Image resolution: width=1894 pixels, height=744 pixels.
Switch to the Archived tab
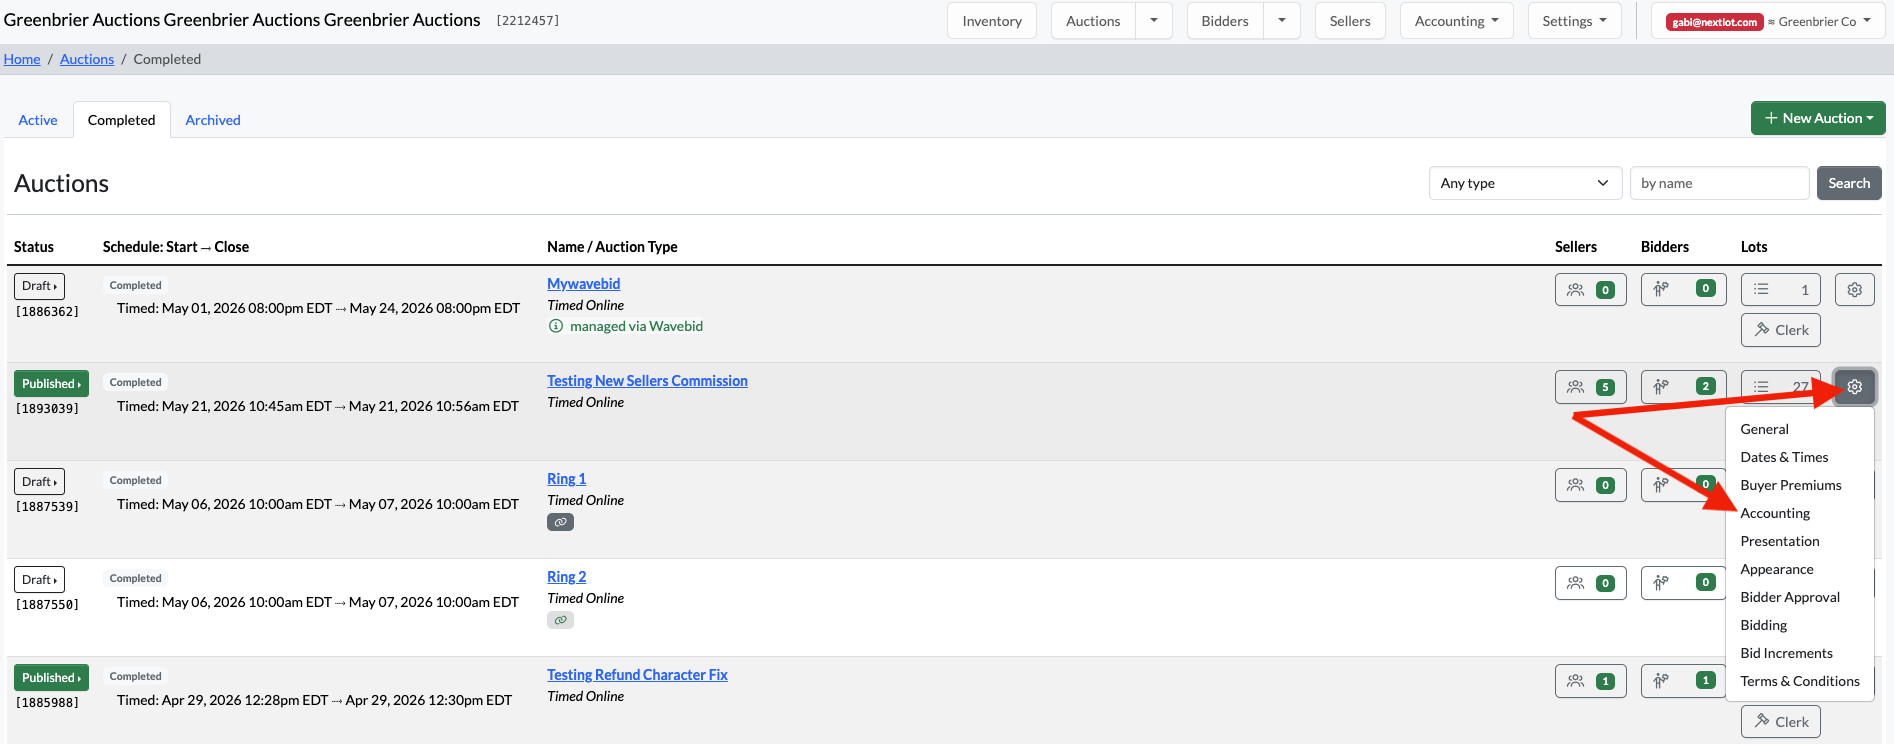click(x=213, y=120)
